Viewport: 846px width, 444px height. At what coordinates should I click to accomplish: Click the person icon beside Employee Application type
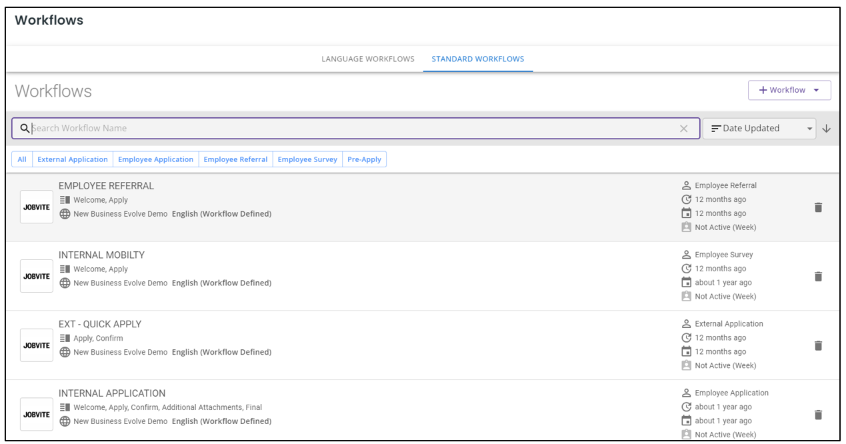coord(686,392)
